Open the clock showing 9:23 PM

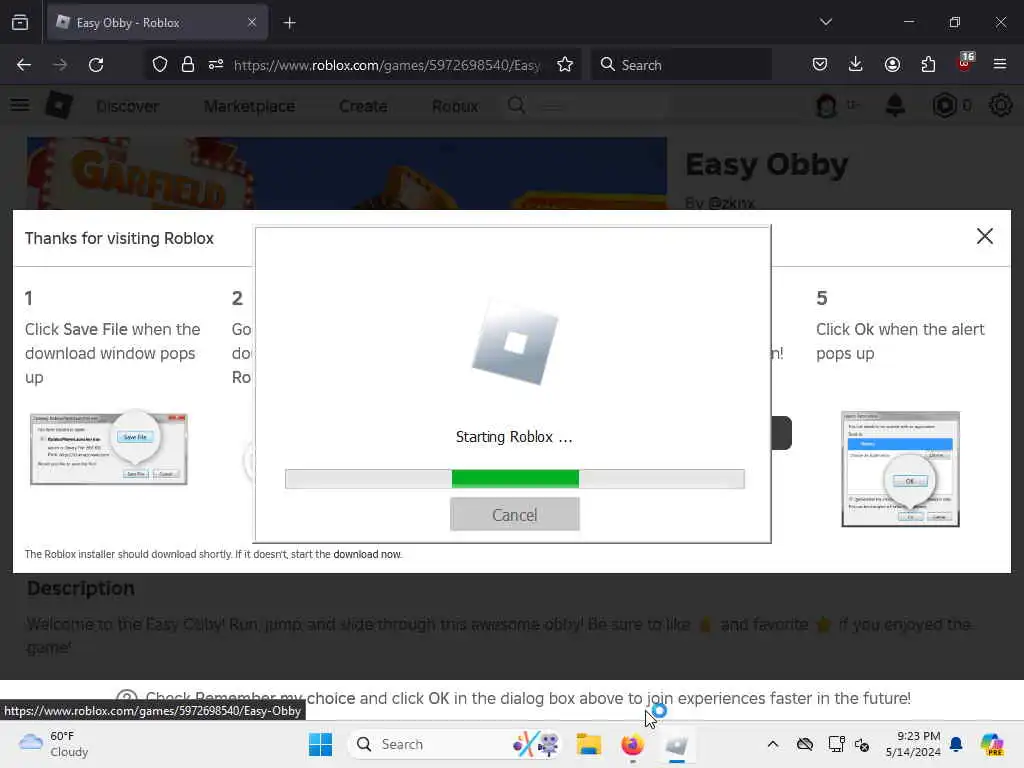point(913,744)
